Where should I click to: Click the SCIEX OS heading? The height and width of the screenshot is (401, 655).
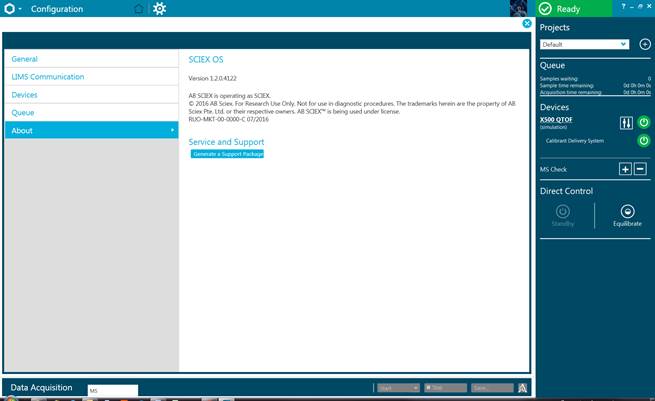pyautogui.click(x=206, y=59)
